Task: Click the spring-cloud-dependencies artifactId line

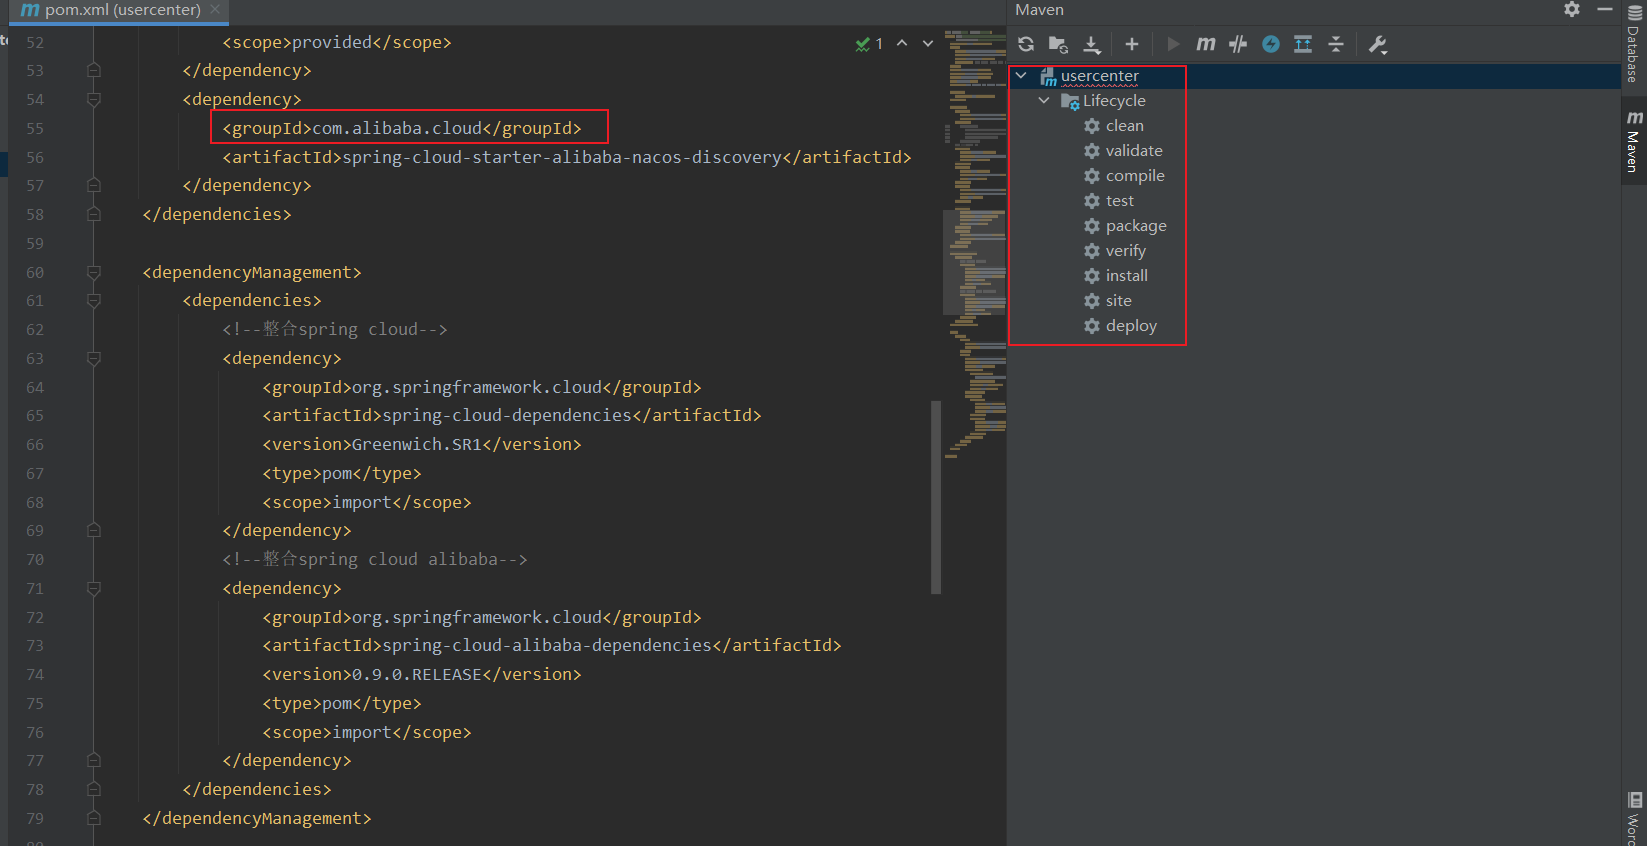Action: tap(512, 415)
